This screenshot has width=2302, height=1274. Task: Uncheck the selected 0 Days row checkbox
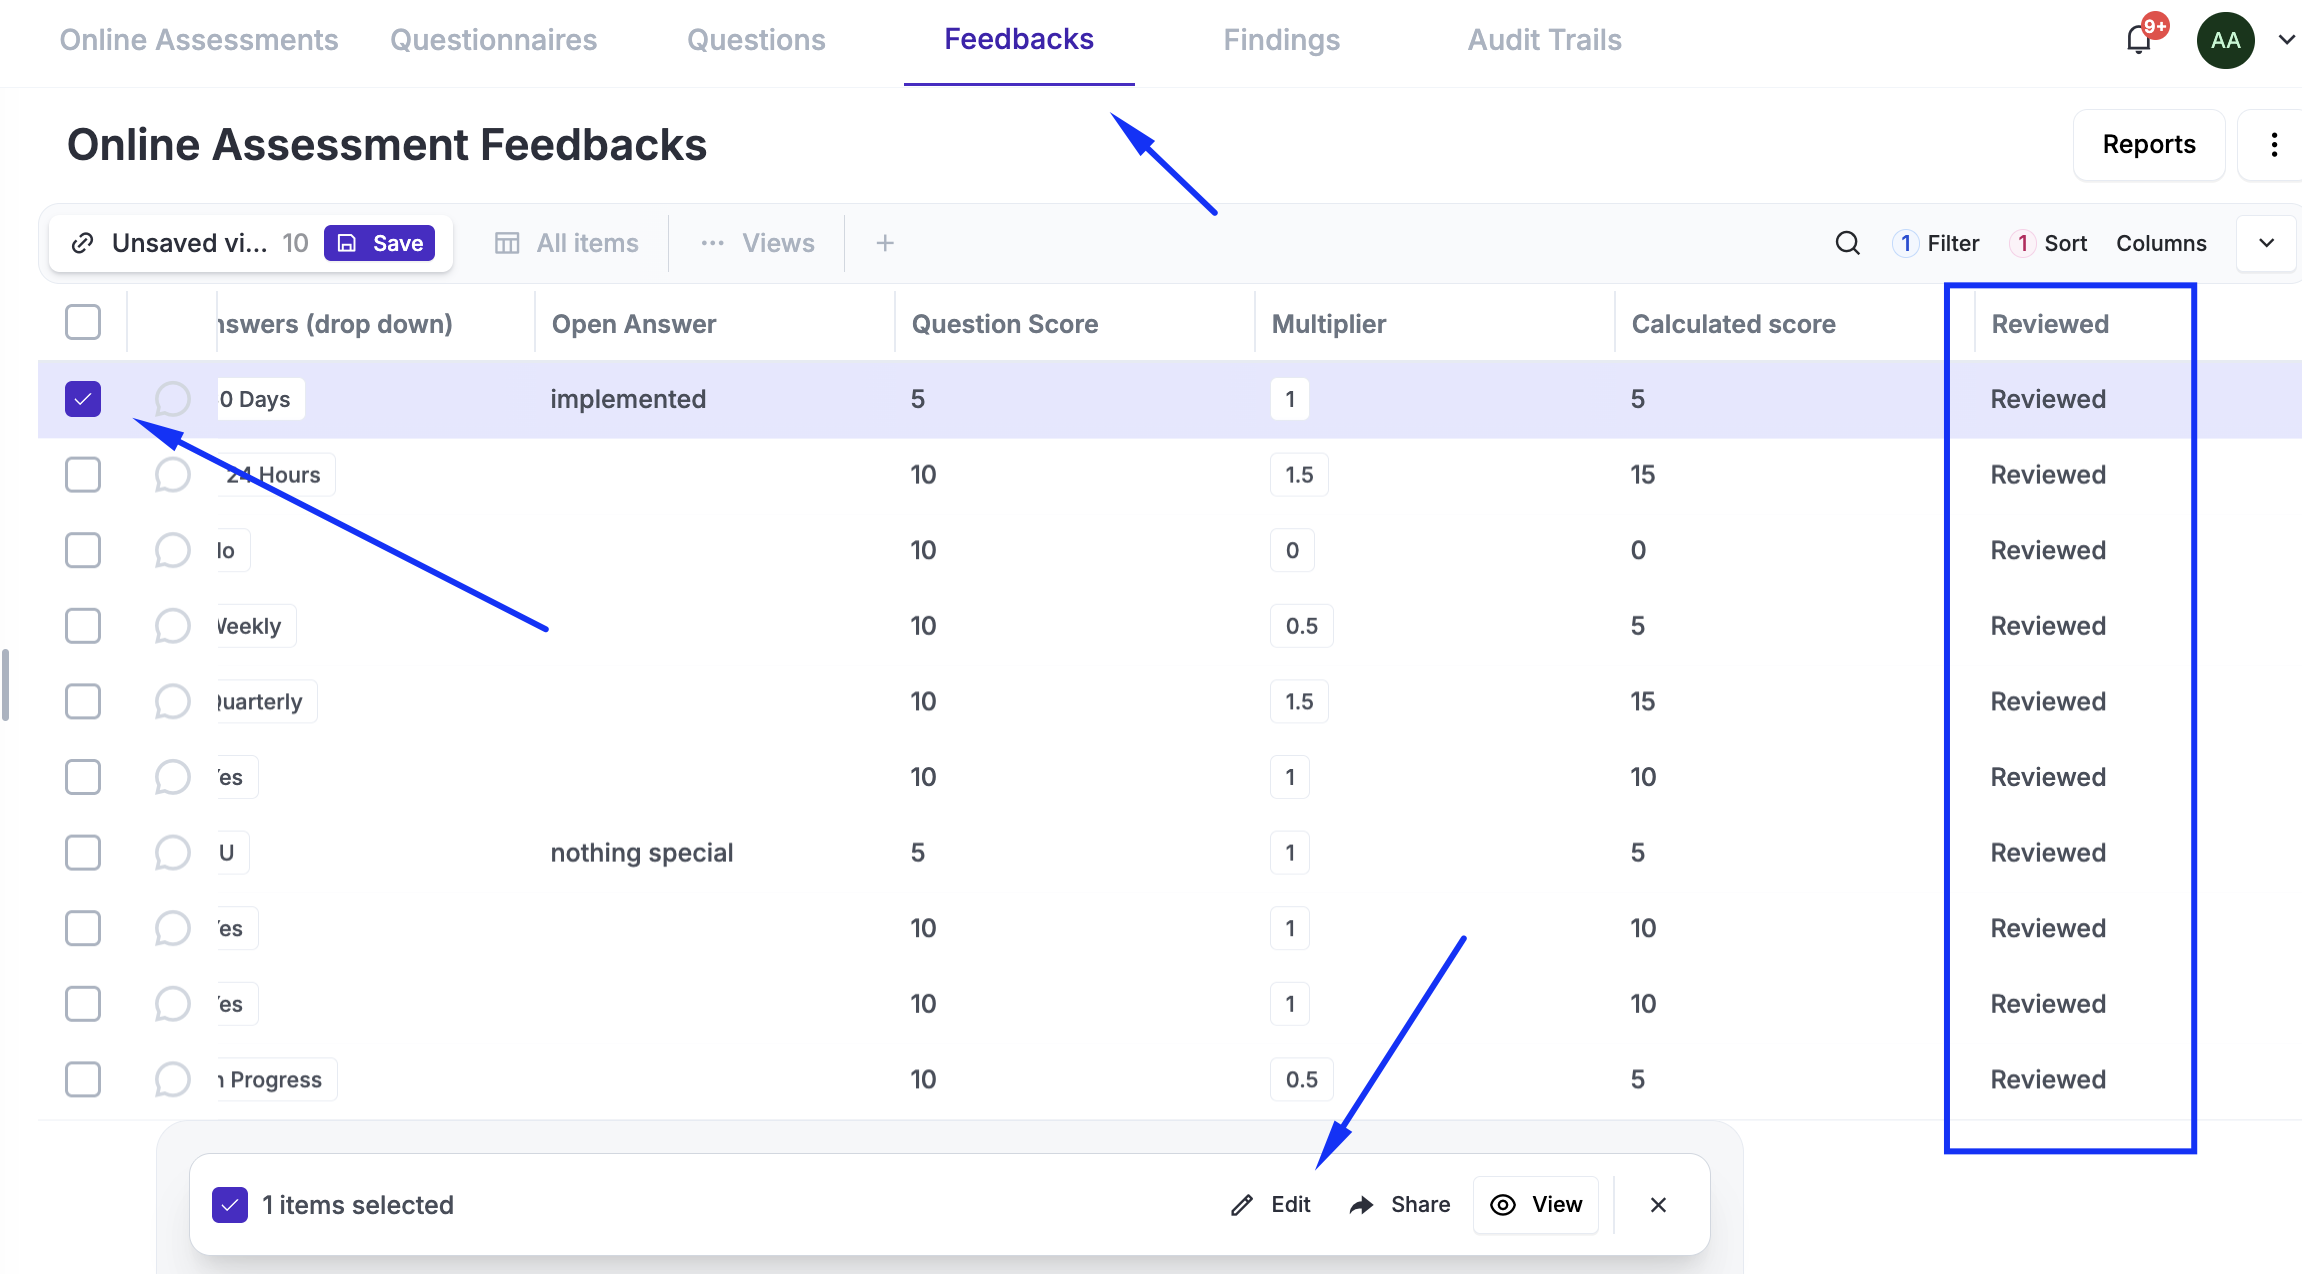(83, 399)
